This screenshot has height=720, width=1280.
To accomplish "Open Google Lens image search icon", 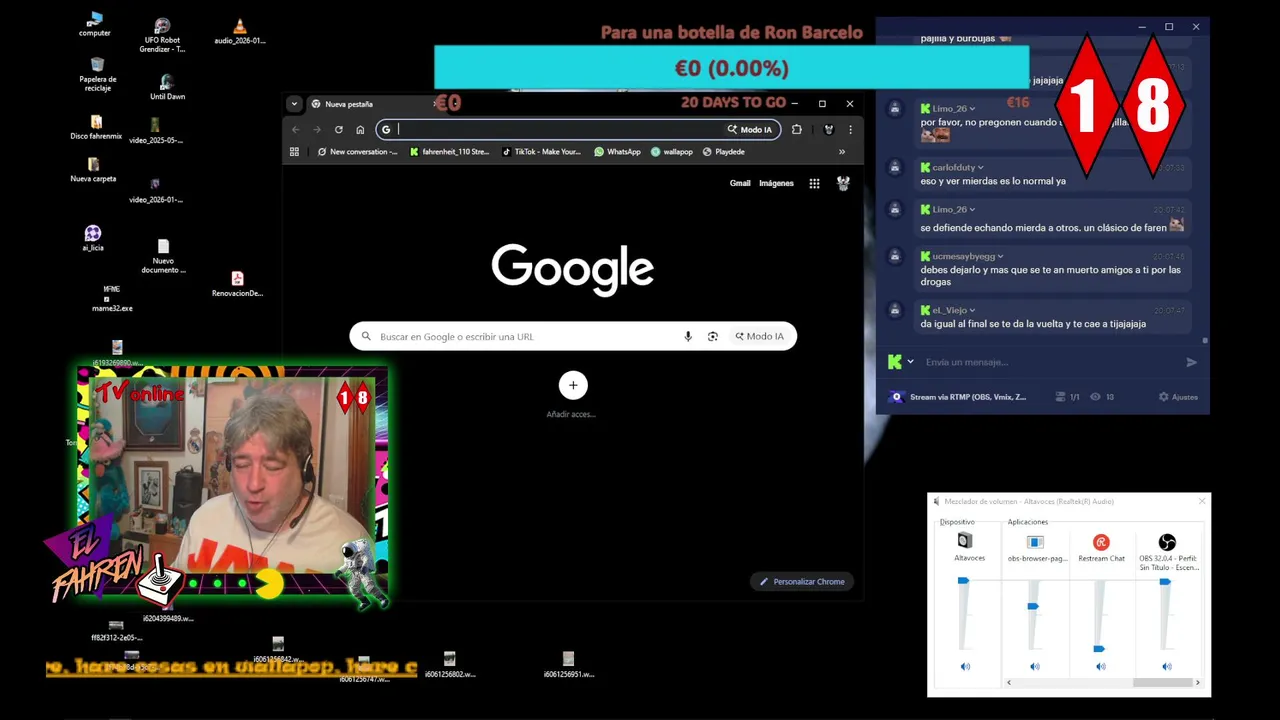I will (713, 336).
